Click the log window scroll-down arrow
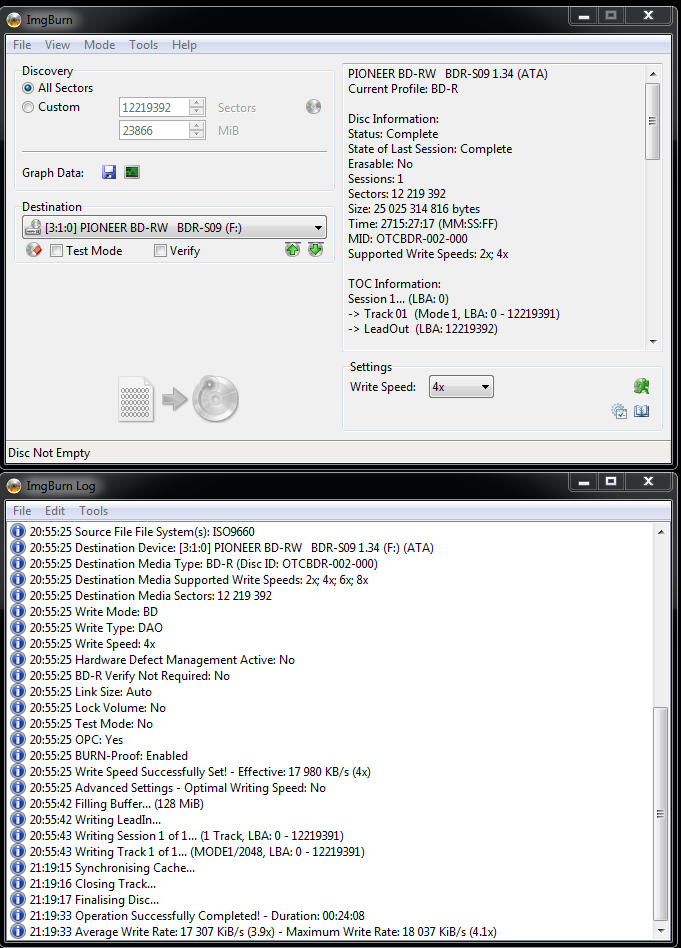The width and height of the screenshot is (681, 948). click(660, 931)
